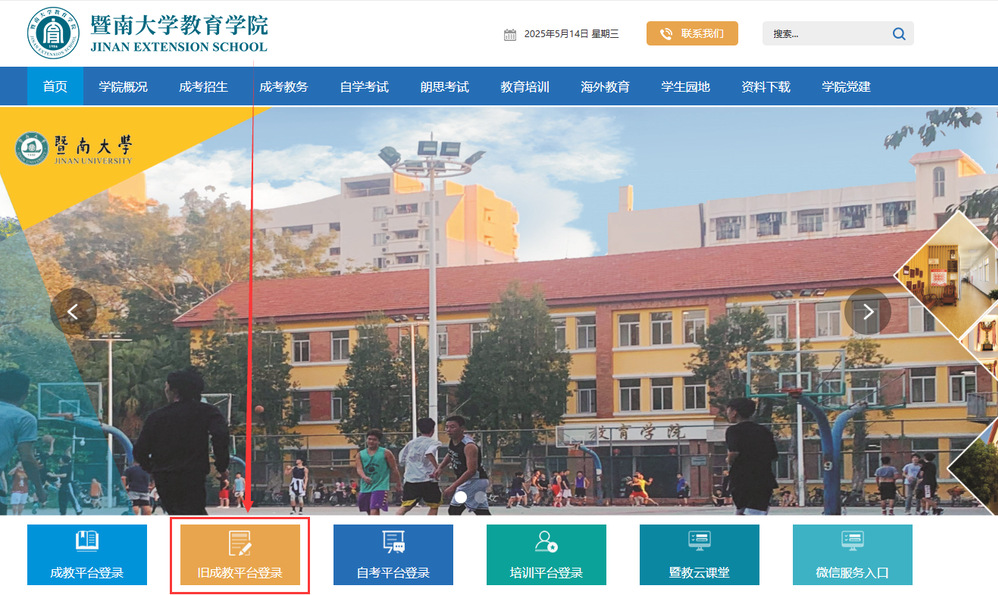
Task: Click the calendar icon beside the date
Action: point(510,34)
